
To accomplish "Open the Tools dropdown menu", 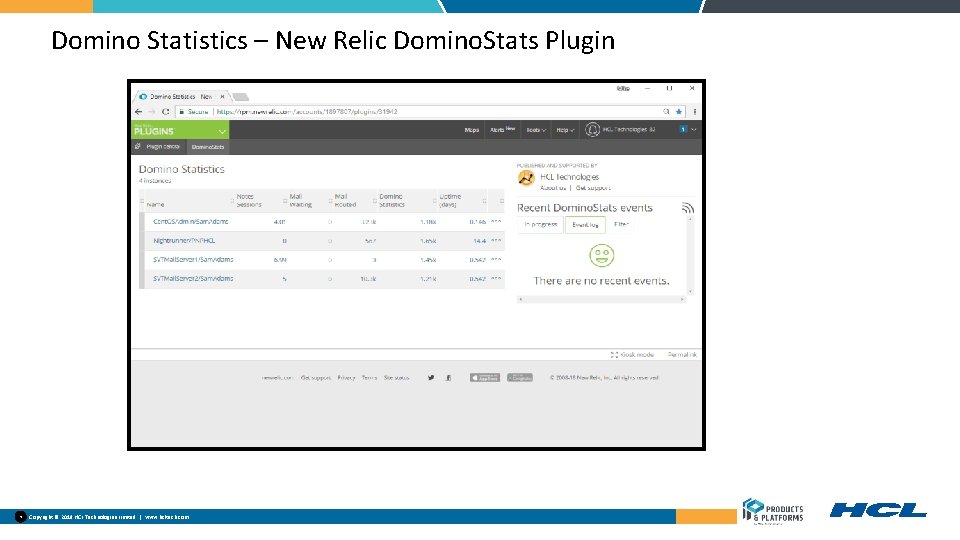I will pos(536,130).
